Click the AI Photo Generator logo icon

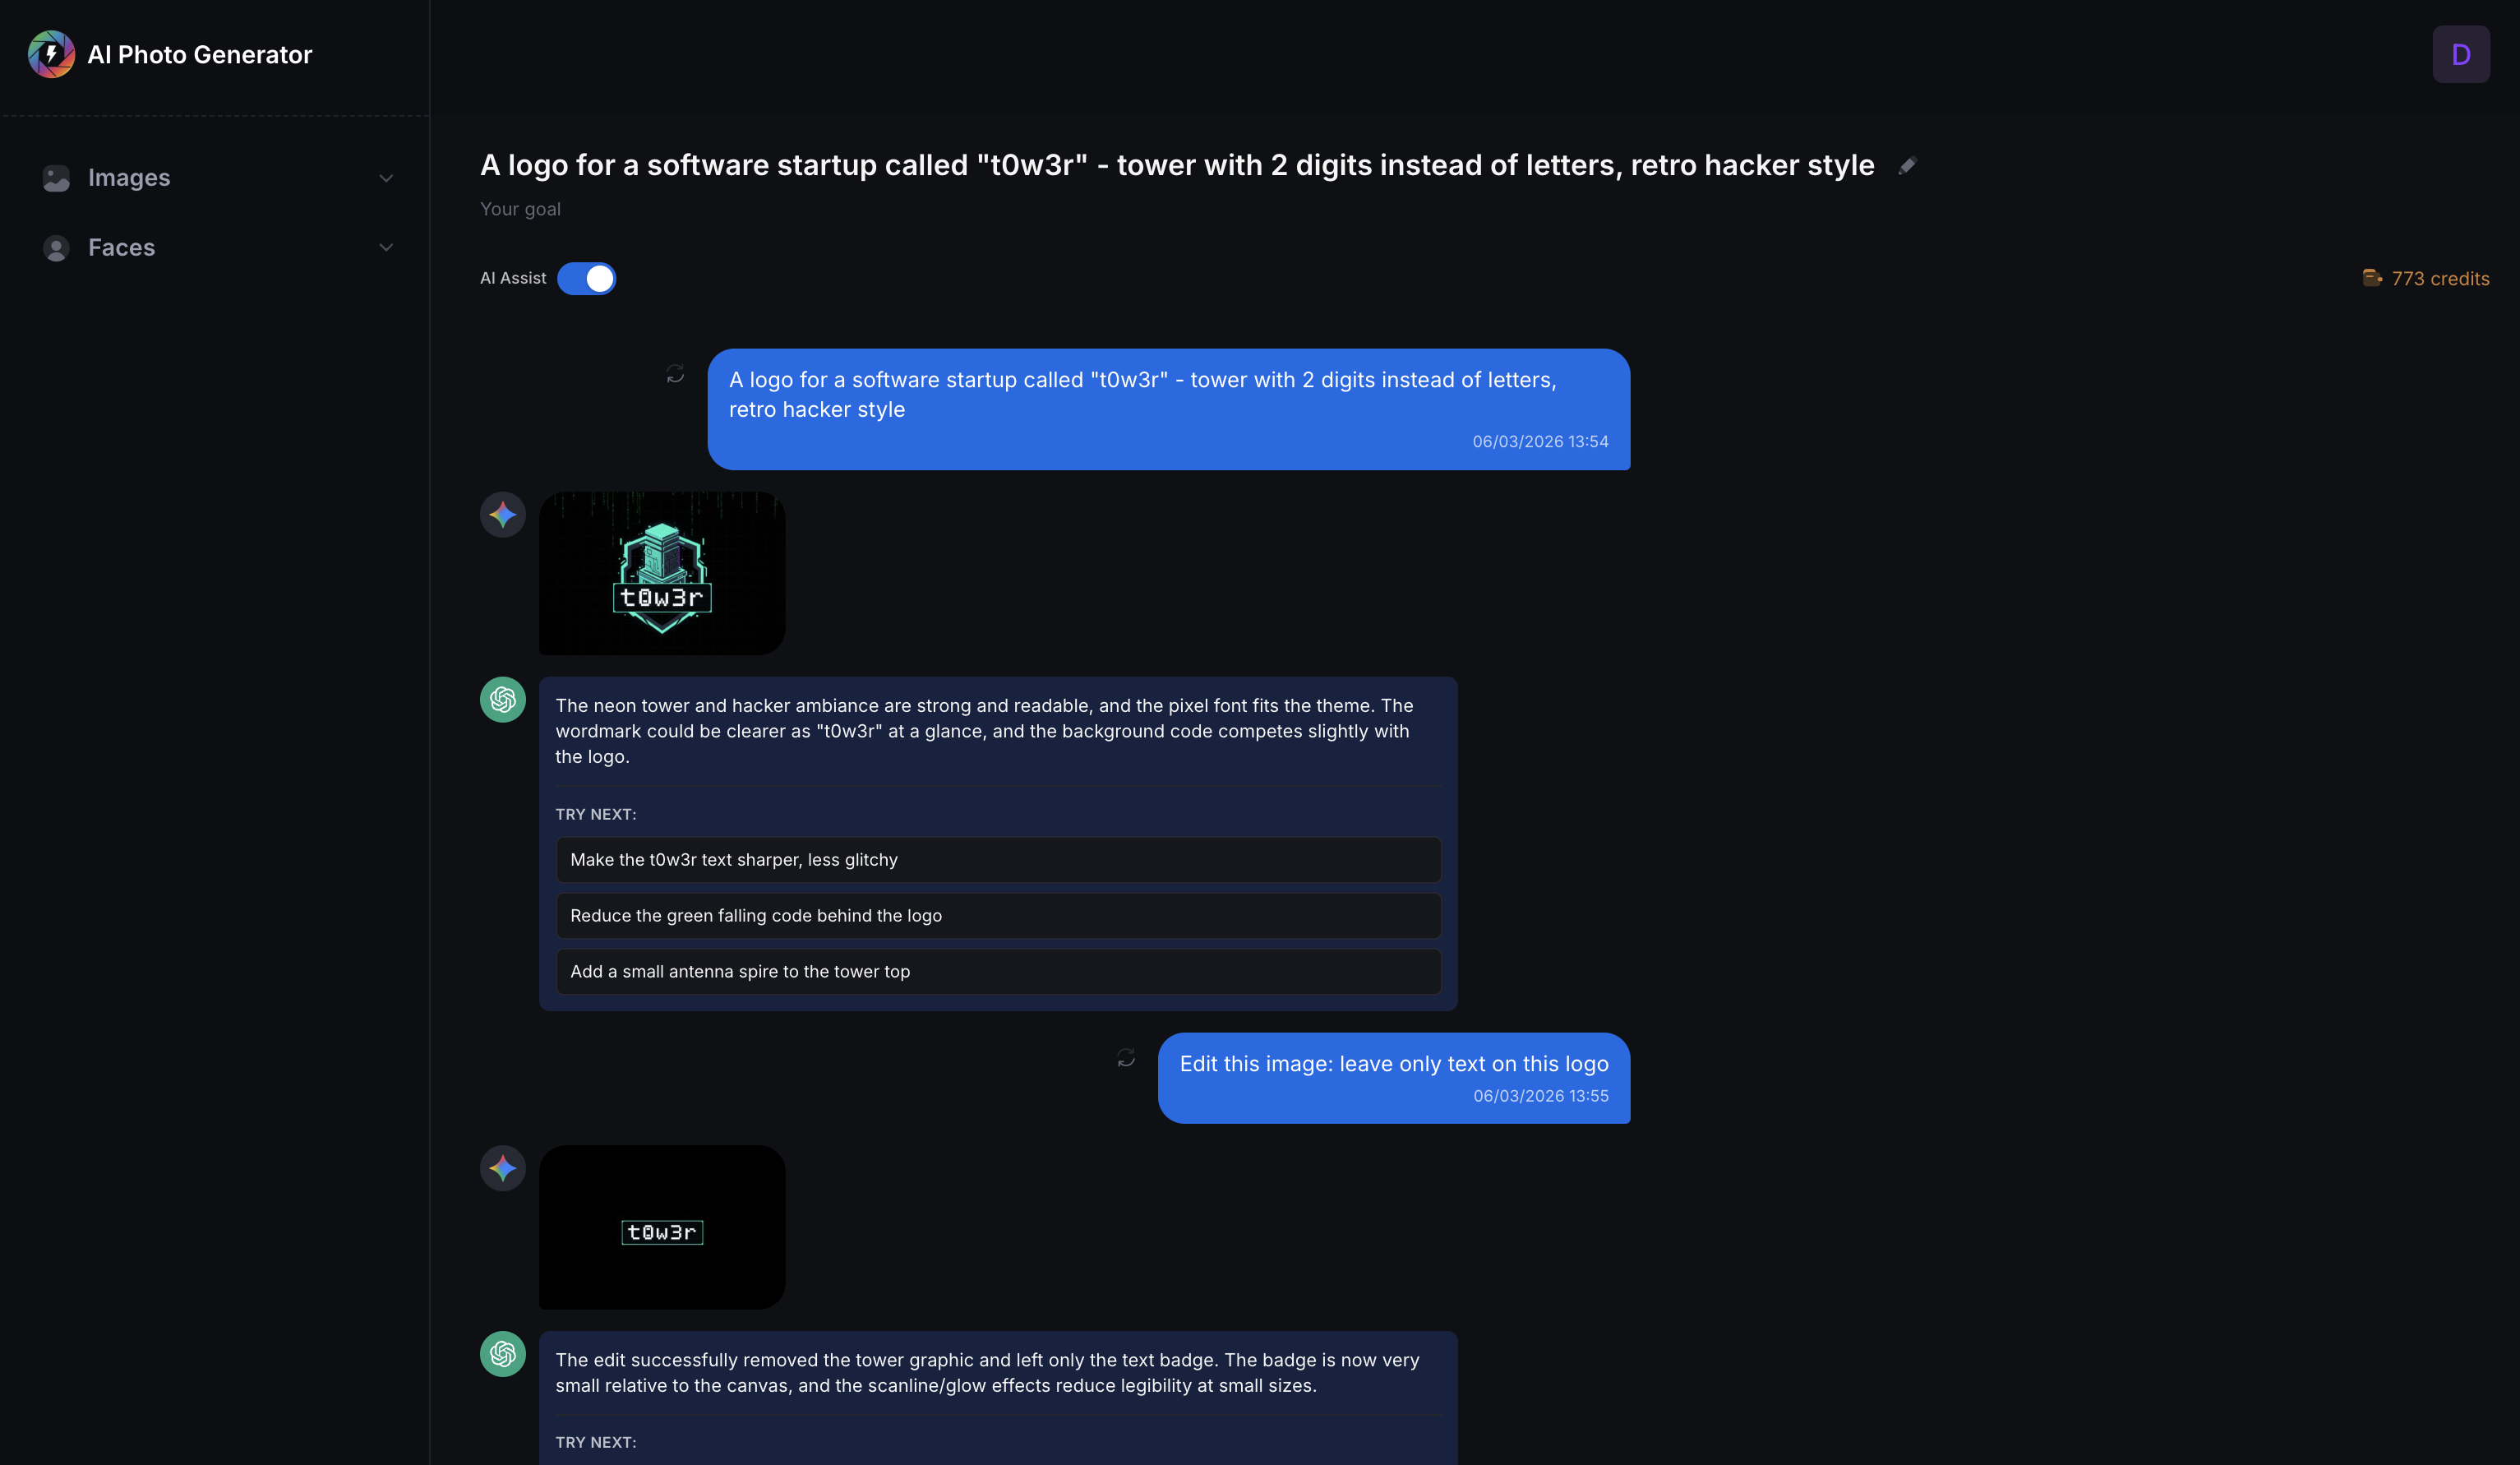51,54
